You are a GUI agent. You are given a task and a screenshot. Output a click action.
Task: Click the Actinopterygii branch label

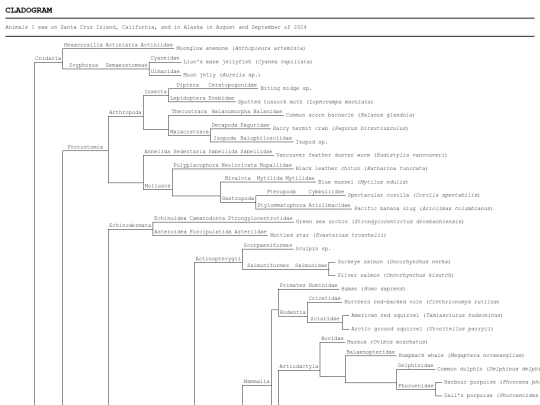tap(218, 259)
